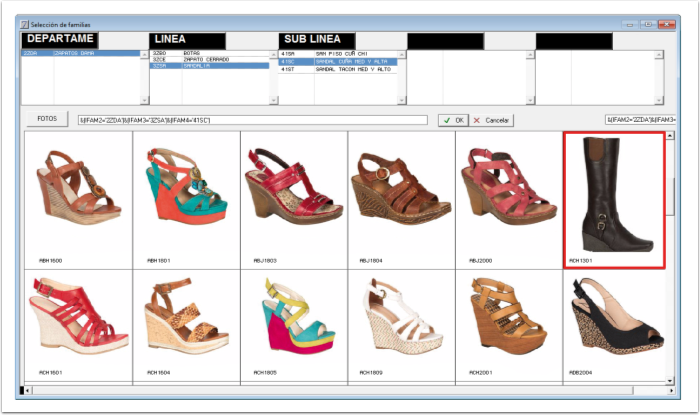Image resolution: width=700 pixels, height=415 pixels.
Task: Click the DEPARTAME column header
Action: click(x=60, y=40)
